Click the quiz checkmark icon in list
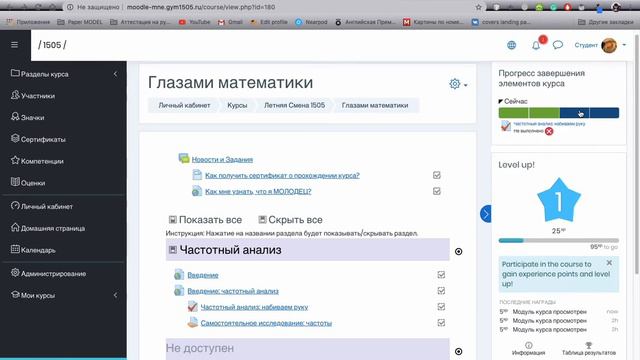 (192, 306)
